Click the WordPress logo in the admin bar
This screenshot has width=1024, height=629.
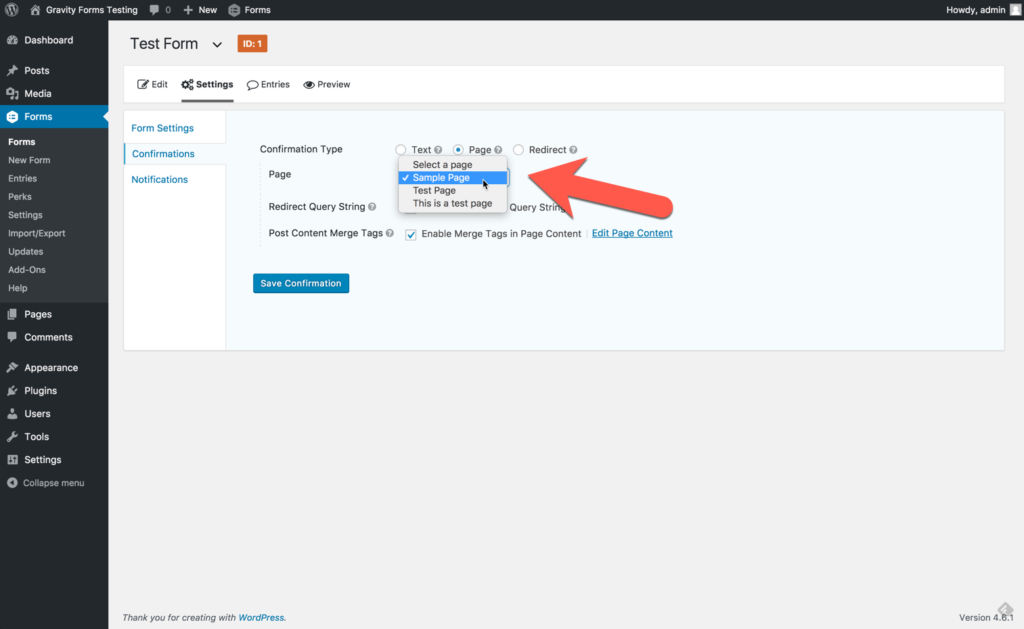(10, 9)
